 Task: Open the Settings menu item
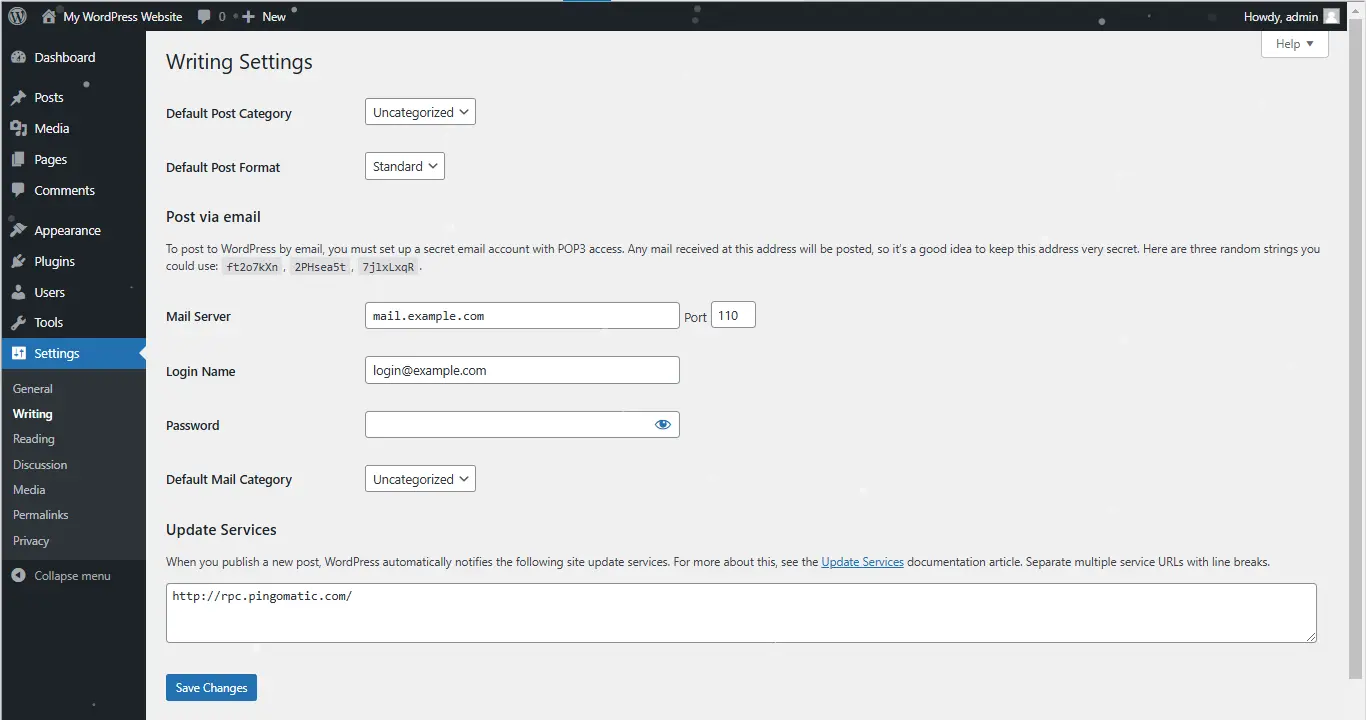point(73,353)
